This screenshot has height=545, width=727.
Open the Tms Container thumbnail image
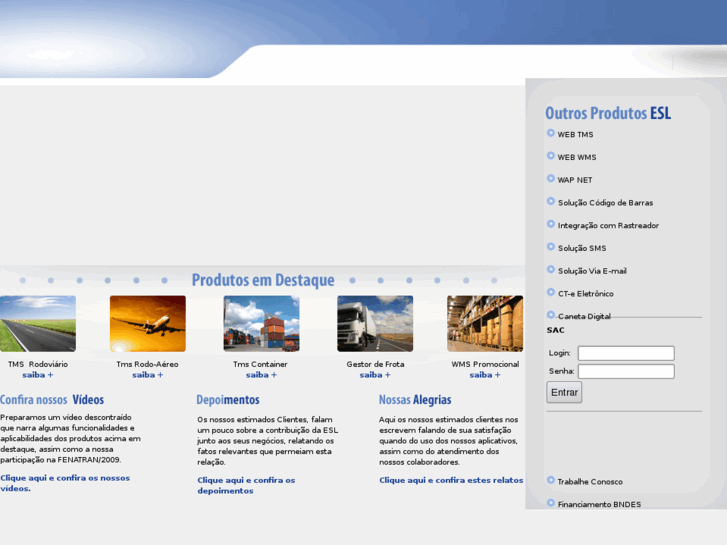tap(261, 323)
